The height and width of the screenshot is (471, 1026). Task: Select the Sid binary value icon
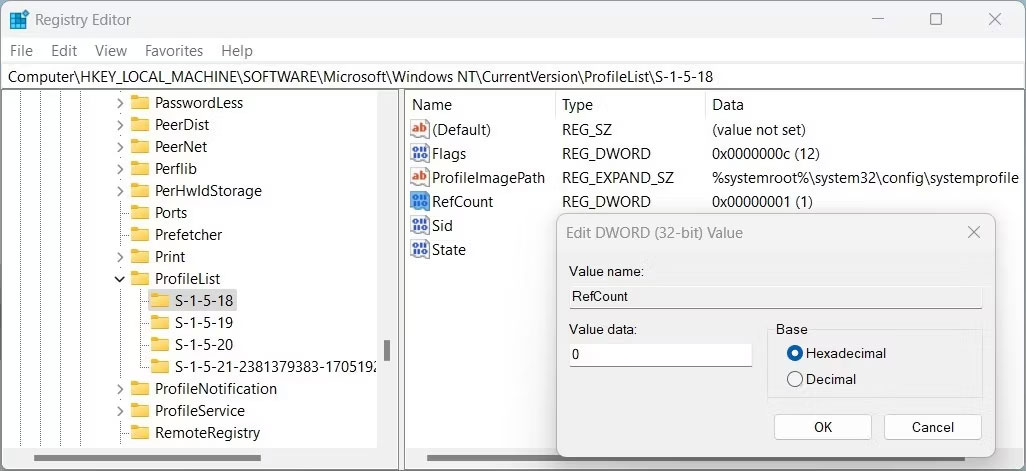[x=419, y=225]
